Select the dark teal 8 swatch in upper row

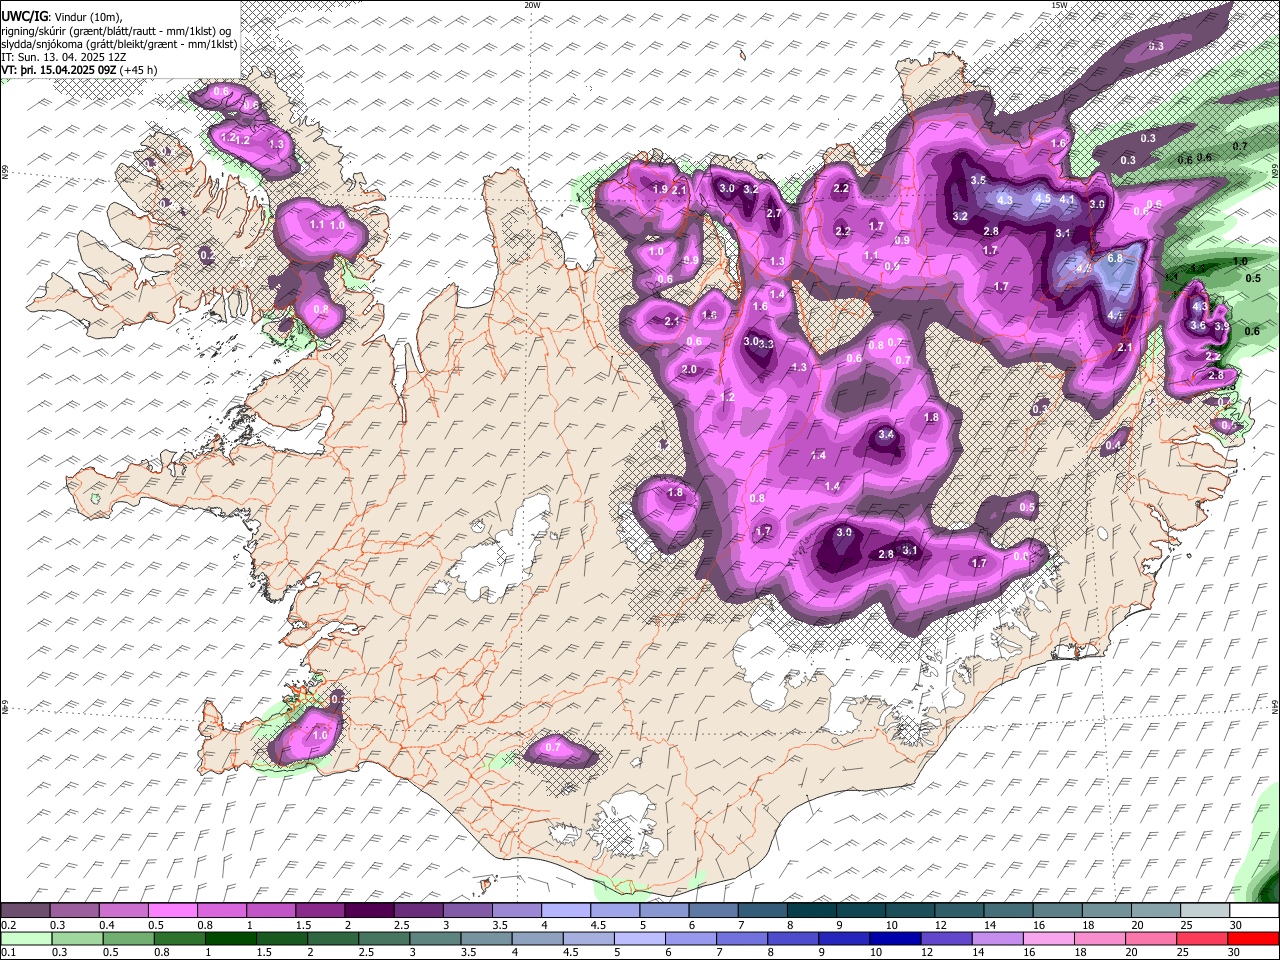[812, 911]
